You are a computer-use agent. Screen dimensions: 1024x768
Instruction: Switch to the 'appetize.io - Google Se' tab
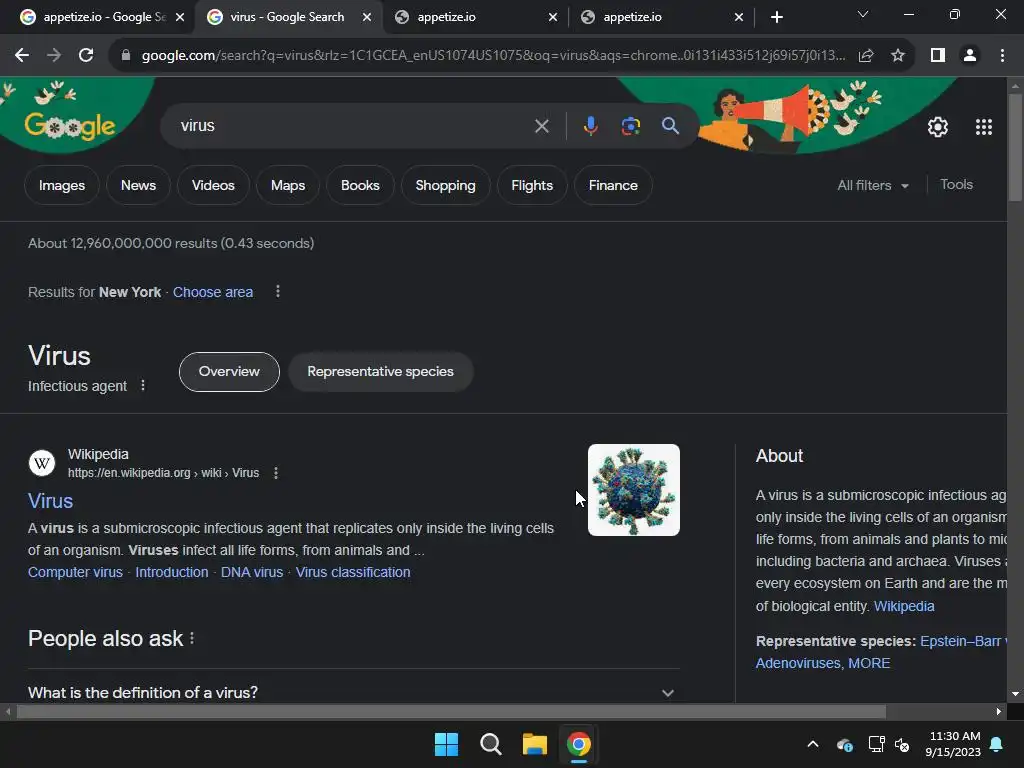95,17
